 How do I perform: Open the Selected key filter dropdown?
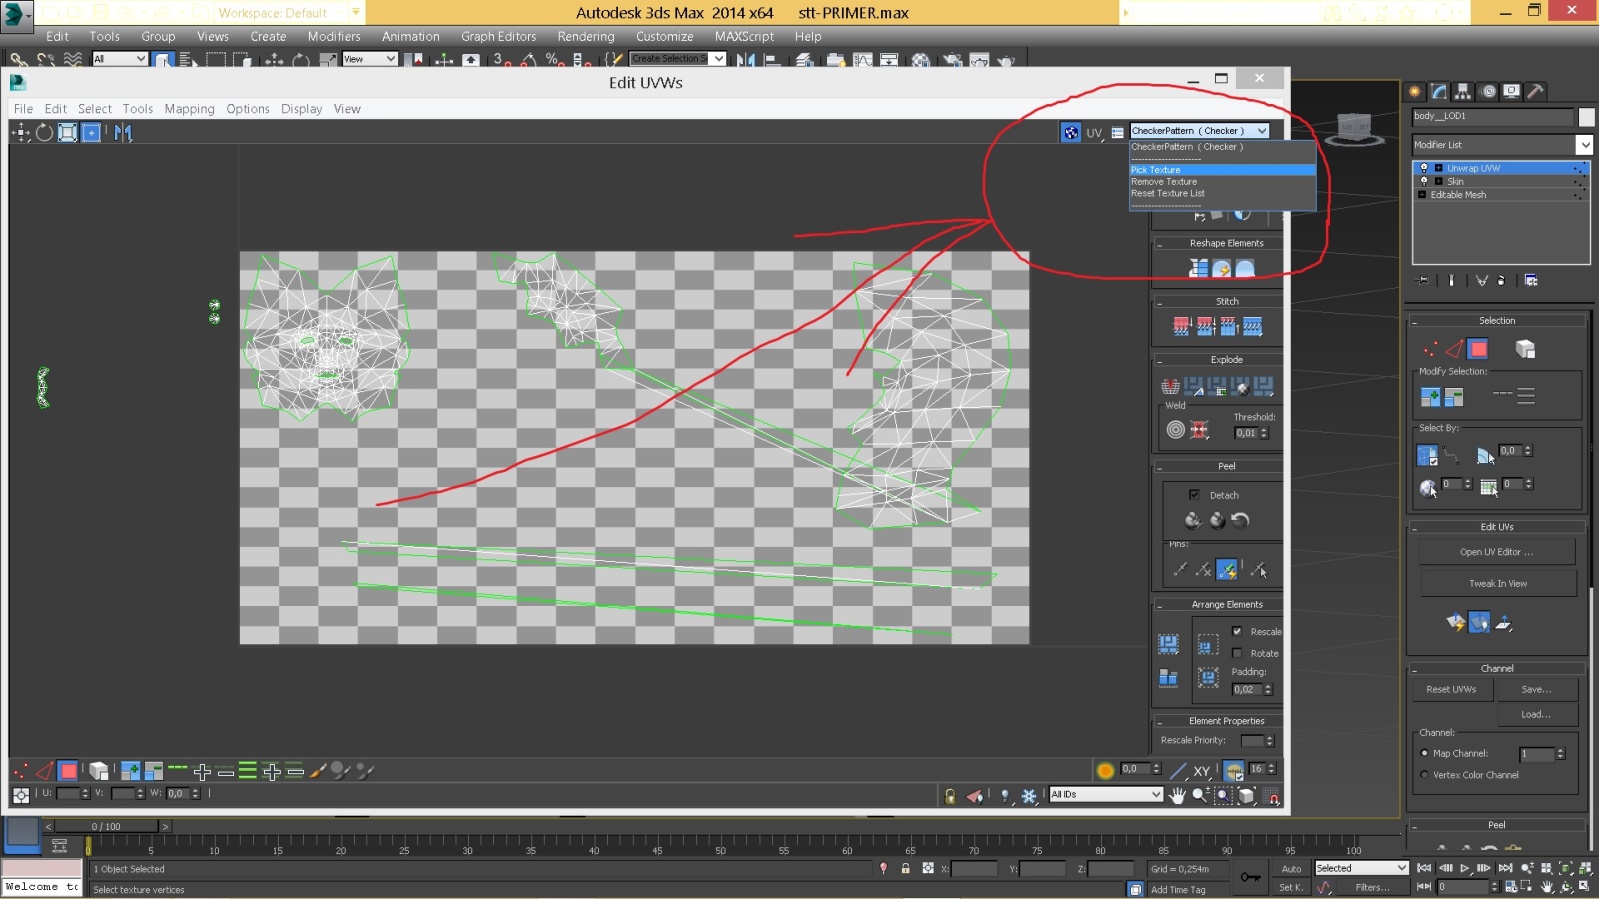(x=1361, y=868)
